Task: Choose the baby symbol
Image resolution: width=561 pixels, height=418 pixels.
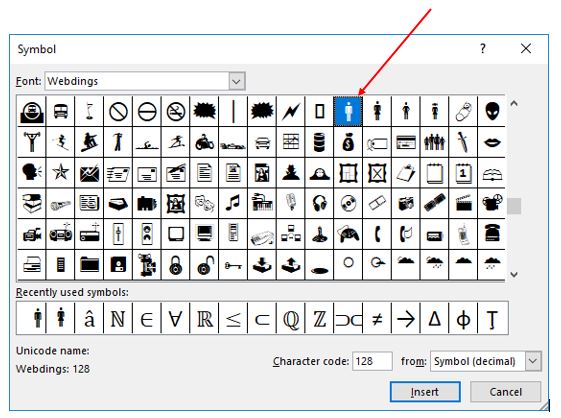Action: pyautogui.click(x=463, y=111)
